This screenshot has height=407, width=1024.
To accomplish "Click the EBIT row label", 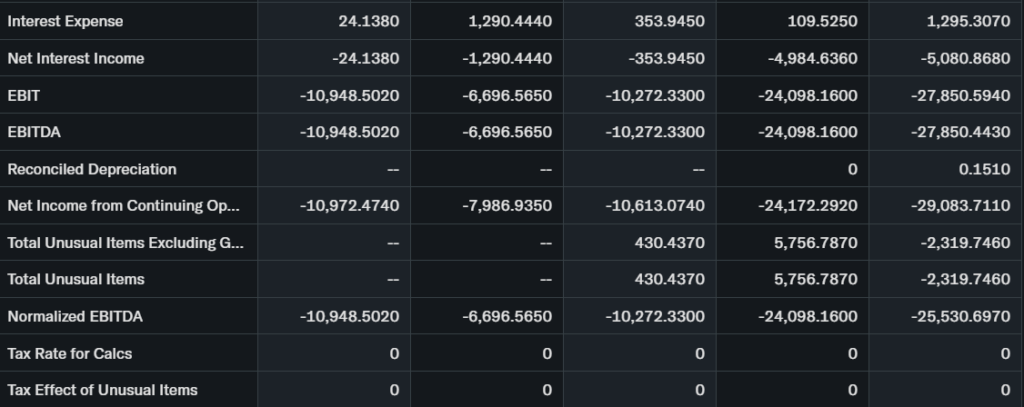I will coord(23,95).
